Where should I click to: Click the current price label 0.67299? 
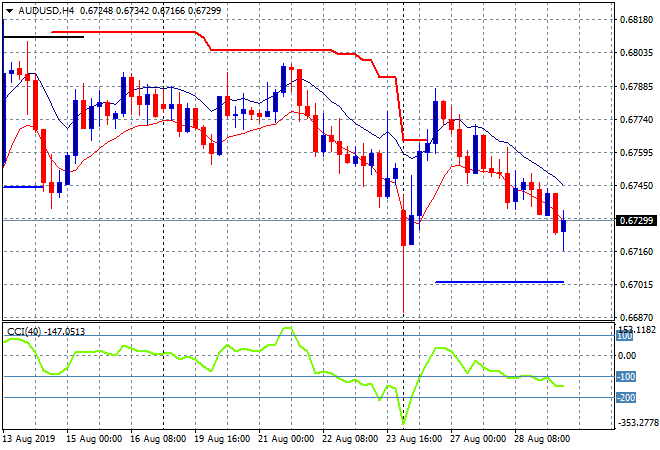(636, 220)
